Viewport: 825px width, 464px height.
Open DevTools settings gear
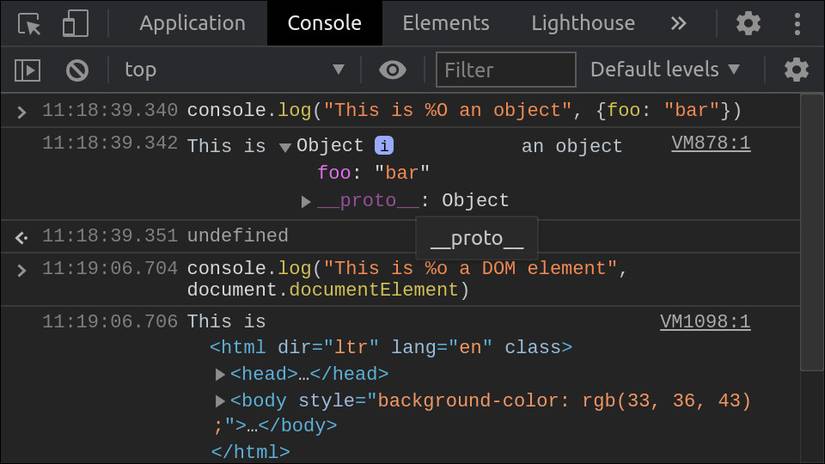tap(748, 23)
